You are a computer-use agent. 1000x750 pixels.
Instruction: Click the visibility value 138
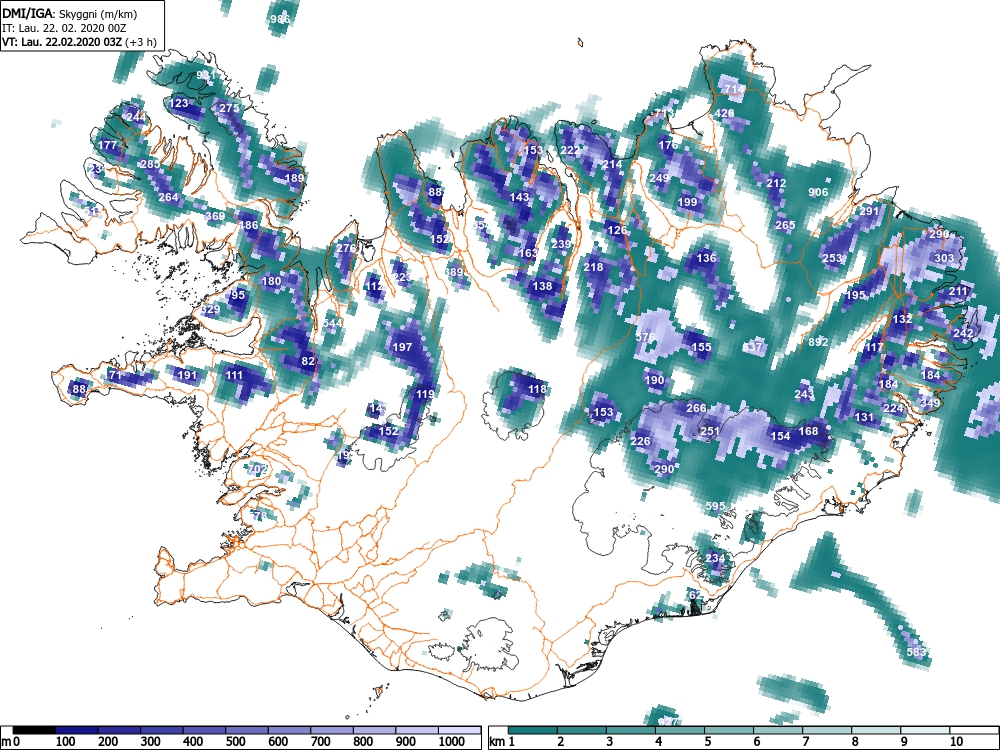pos(542,286)
